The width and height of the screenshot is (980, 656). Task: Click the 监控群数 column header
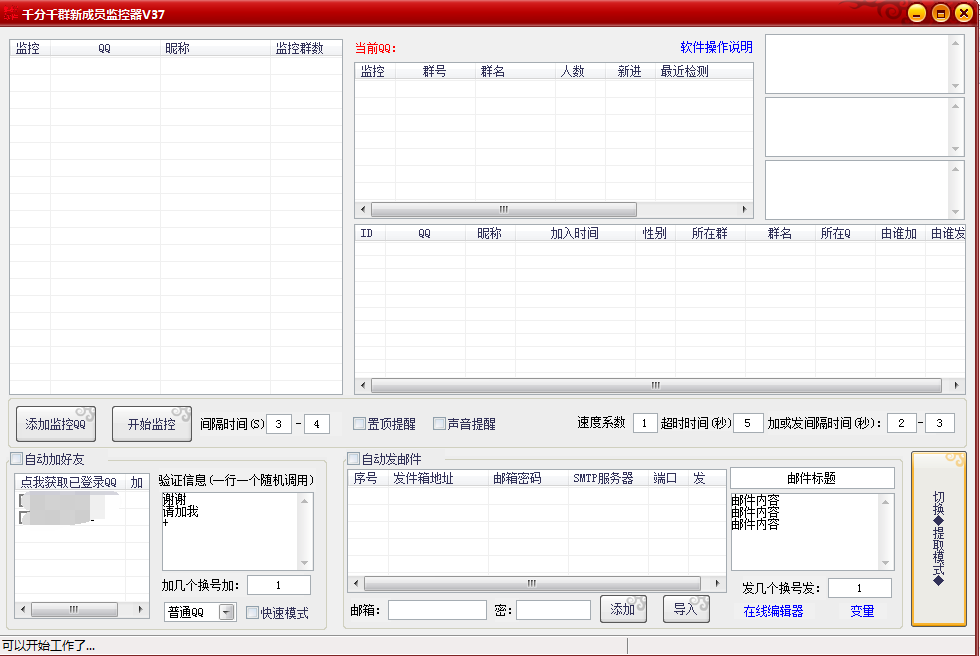tap(306, 48)
